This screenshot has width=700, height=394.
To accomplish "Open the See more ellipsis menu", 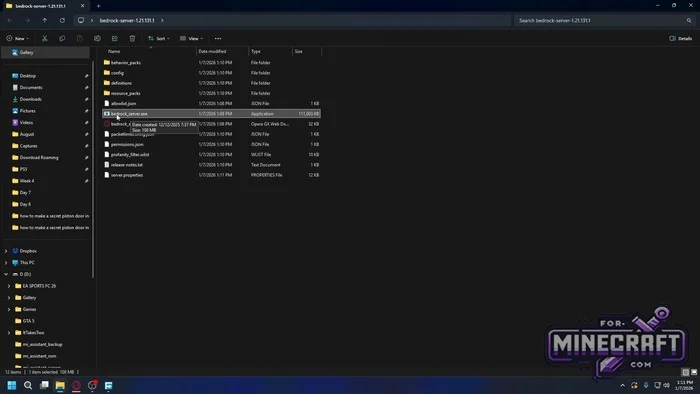I will (x=218, y=38).
